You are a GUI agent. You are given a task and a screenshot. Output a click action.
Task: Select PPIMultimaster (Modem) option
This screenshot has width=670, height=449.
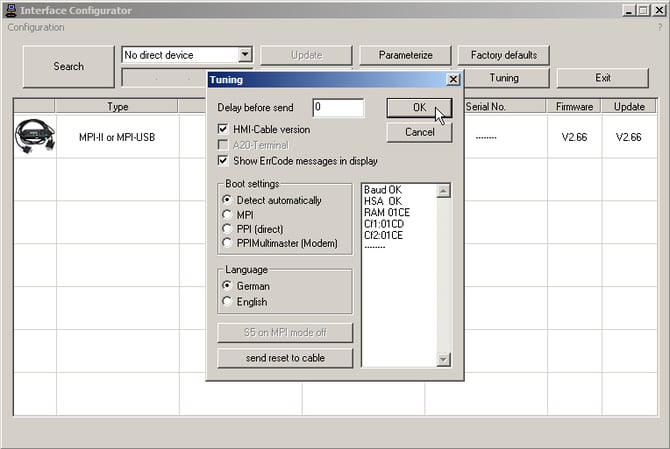point(227,243)
